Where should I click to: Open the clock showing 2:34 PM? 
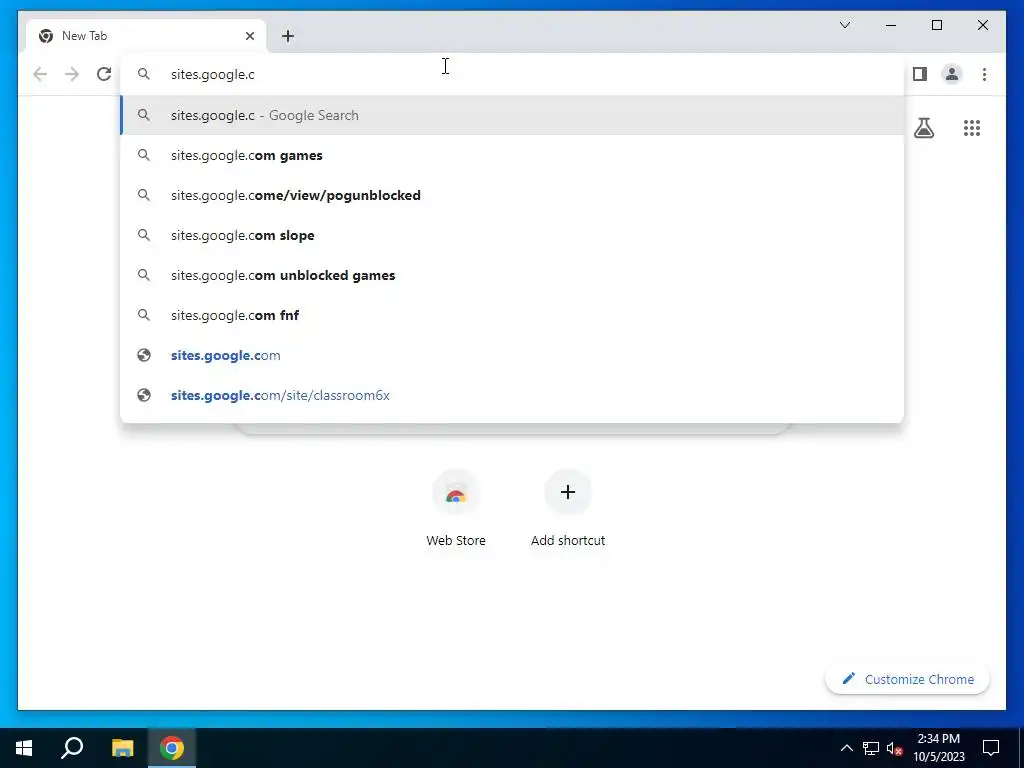(x=938, y=748)
